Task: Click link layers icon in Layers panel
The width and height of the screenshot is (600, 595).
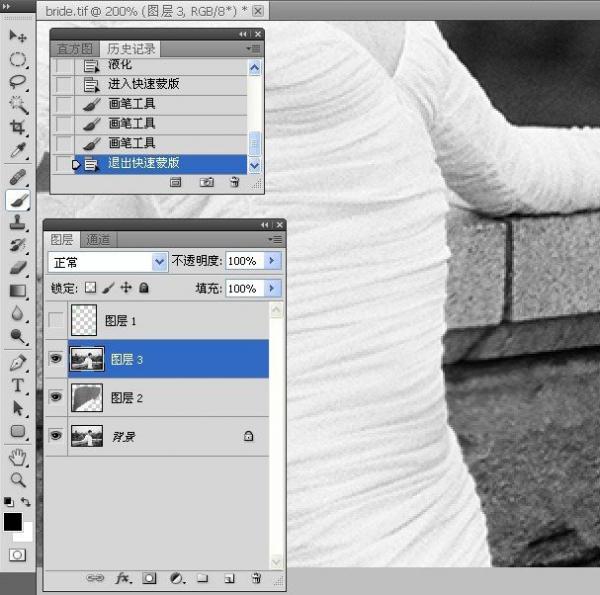Action: tap(95, 578)
